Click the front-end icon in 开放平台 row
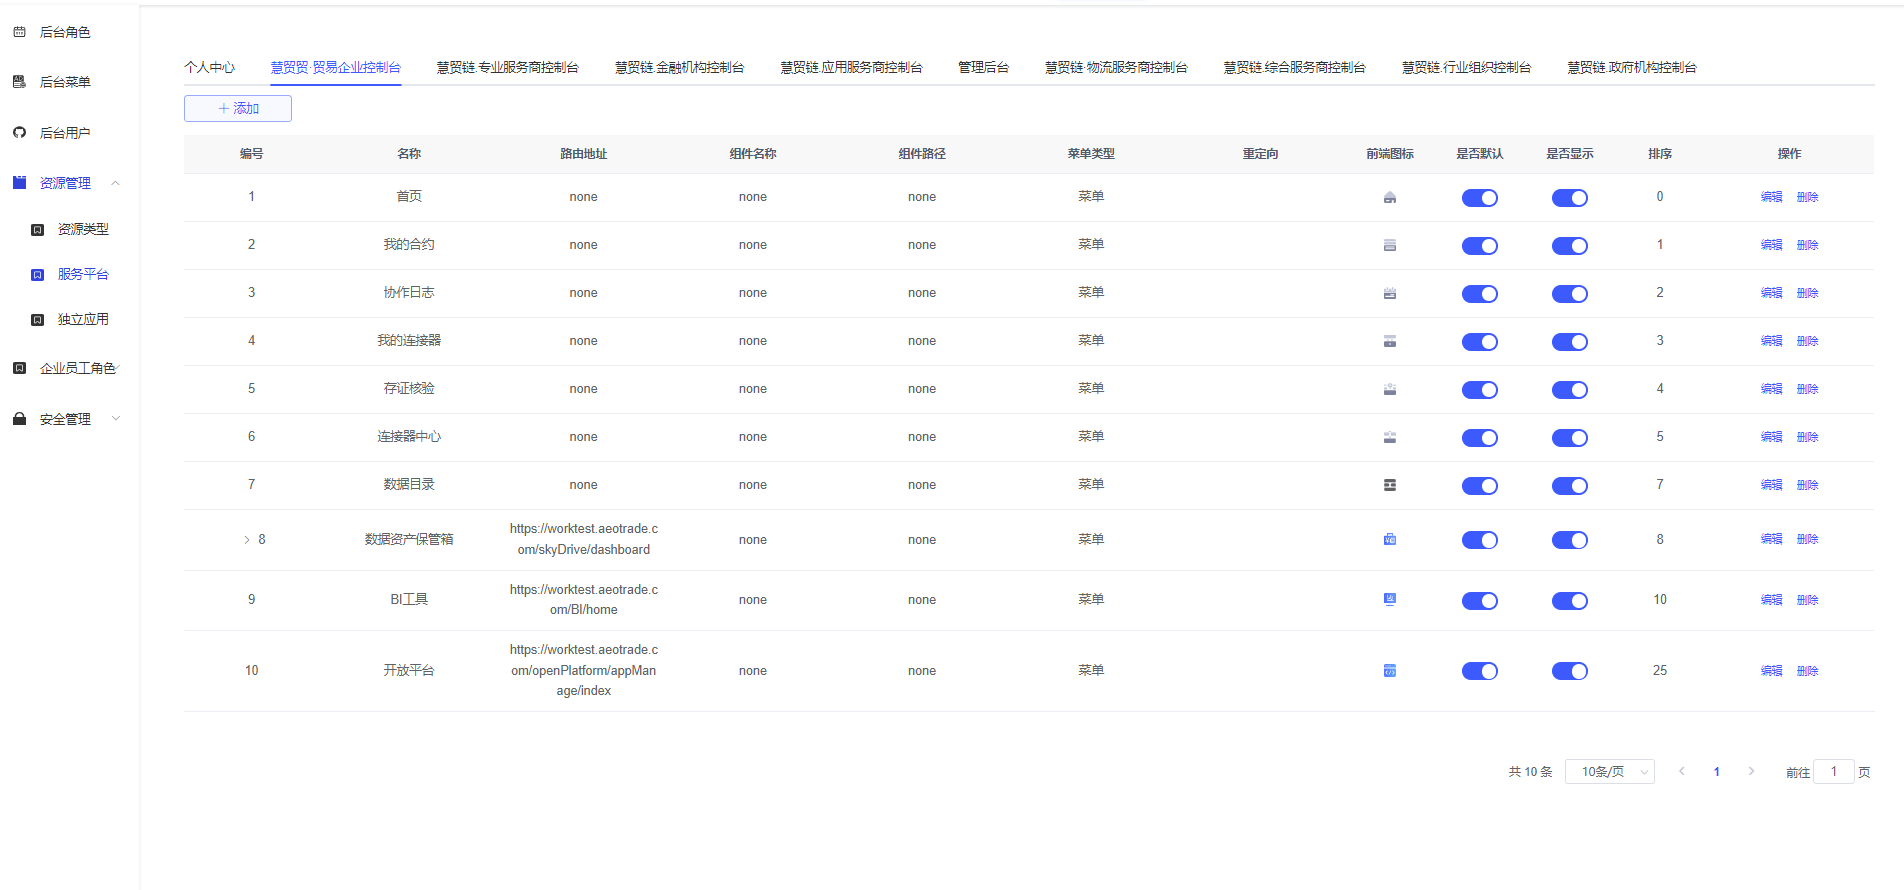1904x890 pixels. (1389, 670)
